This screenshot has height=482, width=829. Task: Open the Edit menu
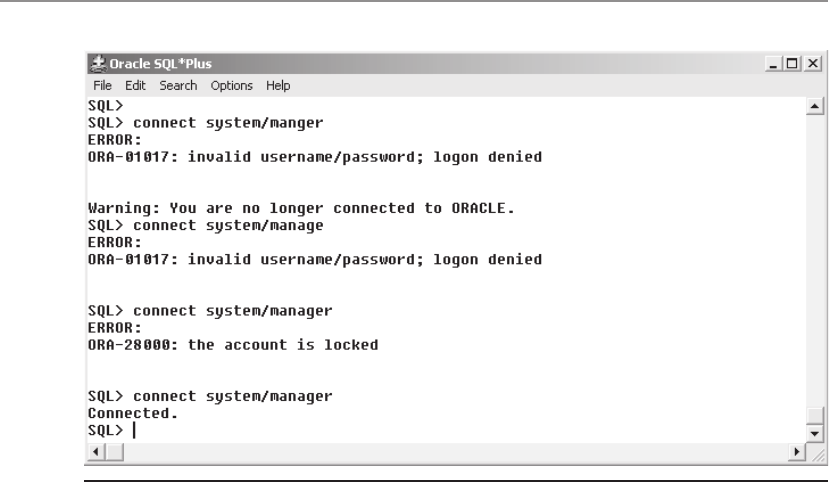click(x=135, y=86)
